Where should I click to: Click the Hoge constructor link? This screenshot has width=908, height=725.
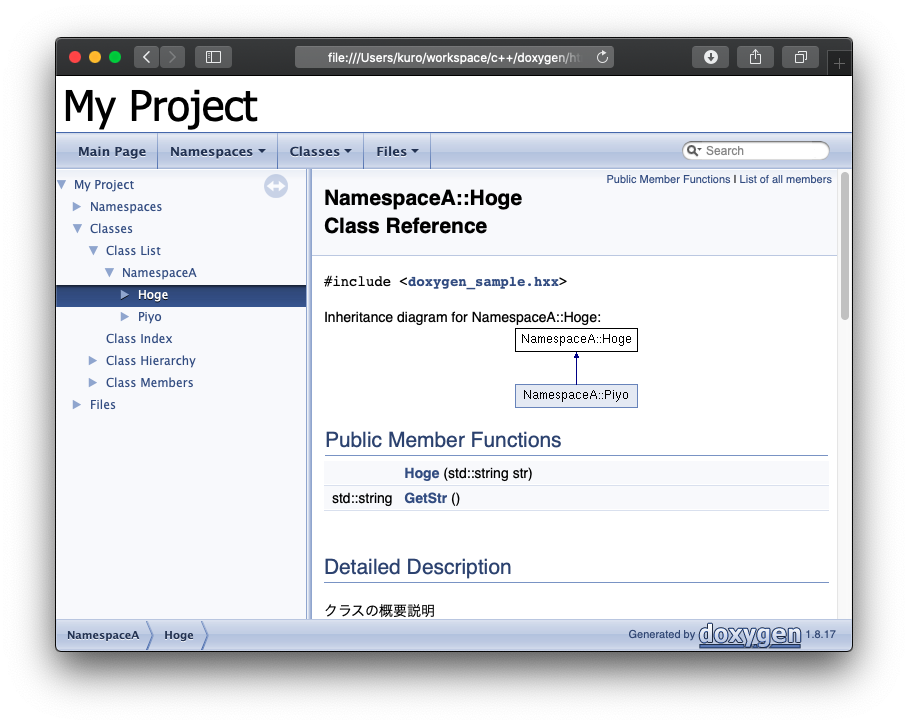[x=421, y=473]
